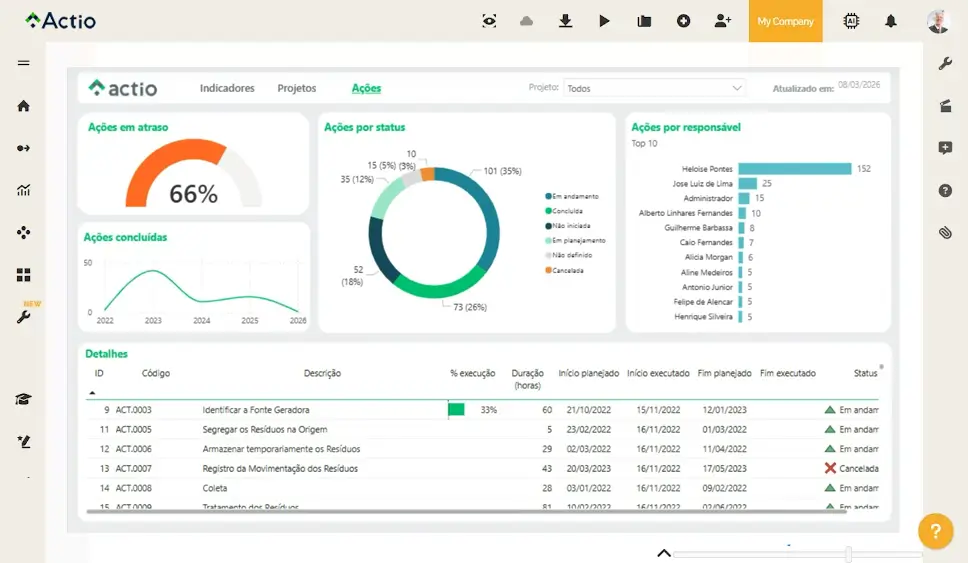The height and width of the screenshot is (563, 968).
Task: Switch to the Projetos tab
Action: 296,88
